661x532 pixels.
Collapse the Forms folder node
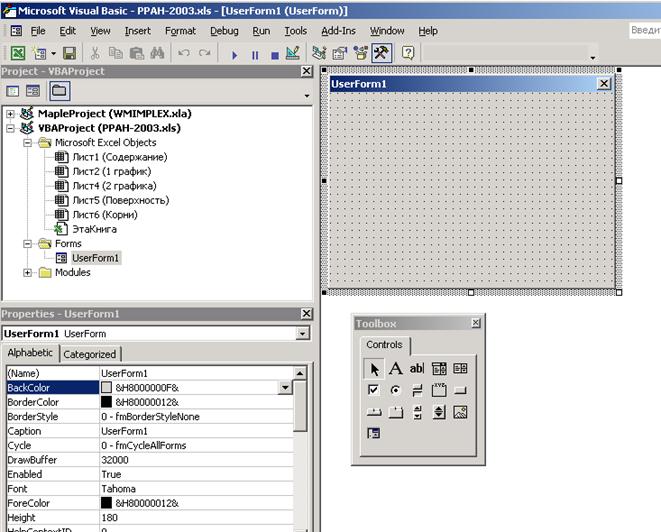tap(27, 244)
